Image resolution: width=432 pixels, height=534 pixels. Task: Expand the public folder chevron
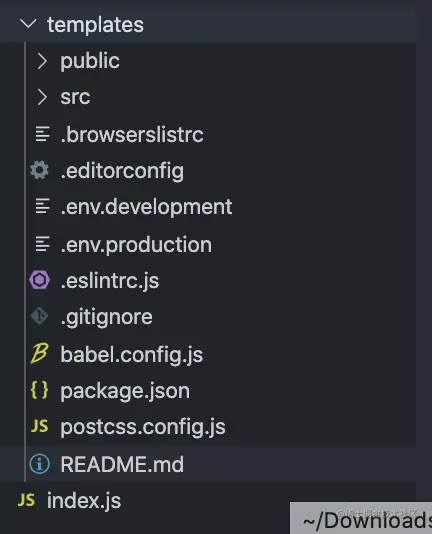[x=42, y=61]
